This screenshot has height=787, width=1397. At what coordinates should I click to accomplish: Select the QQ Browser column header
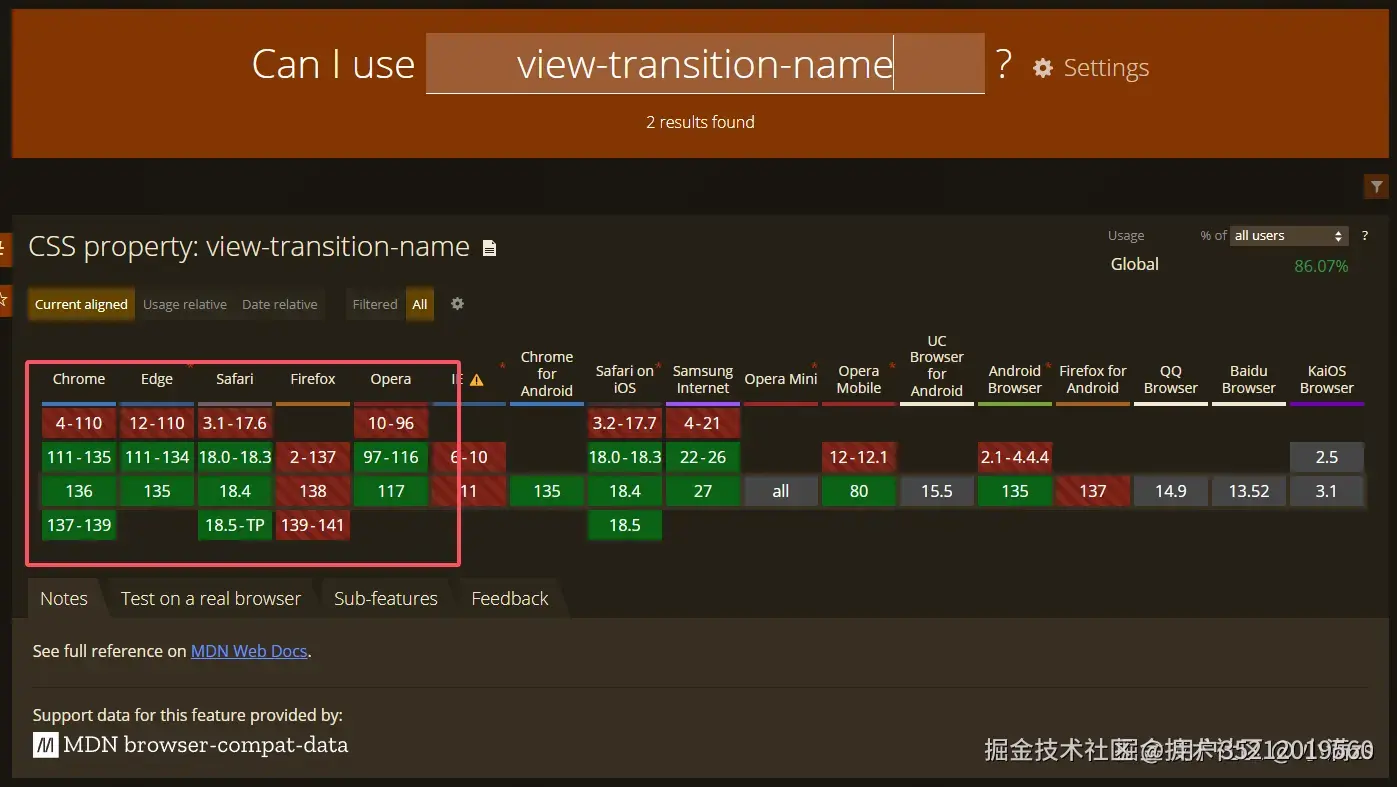tap(1171, 379)
